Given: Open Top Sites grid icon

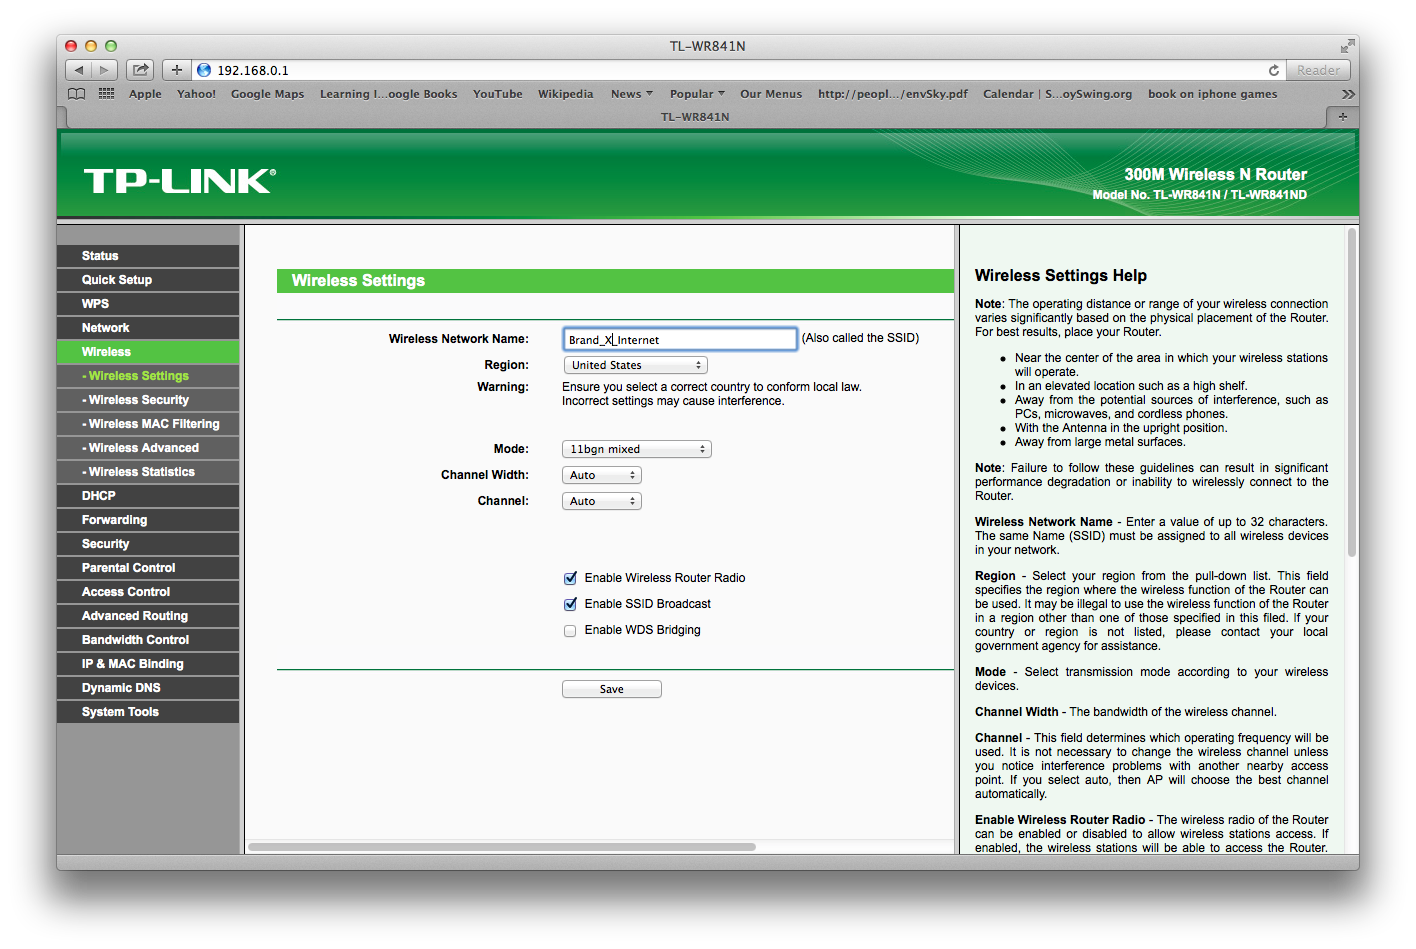Looking at the screenshot, I should click(106, 94).
